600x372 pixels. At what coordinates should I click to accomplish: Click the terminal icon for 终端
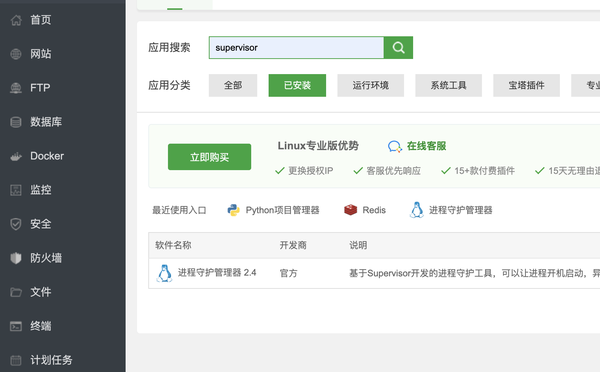16,326
